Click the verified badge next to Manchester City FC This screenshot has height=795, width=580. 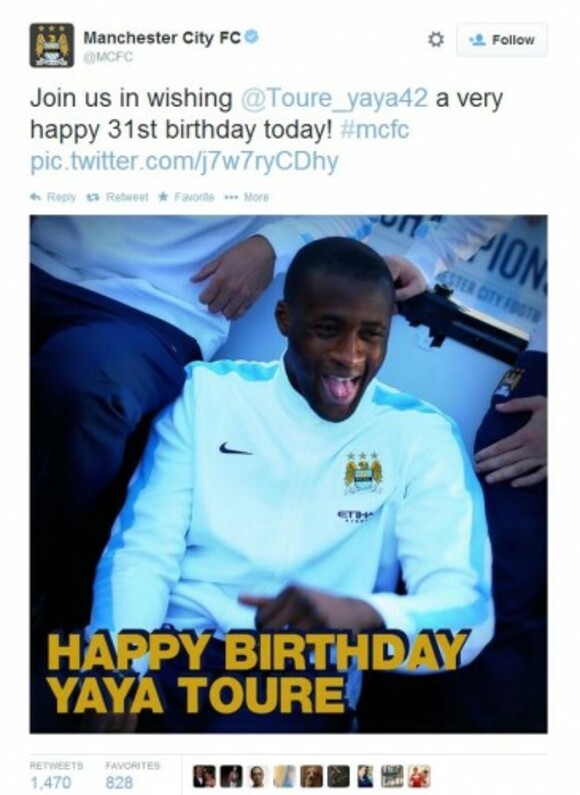click(x=252, y=37)
